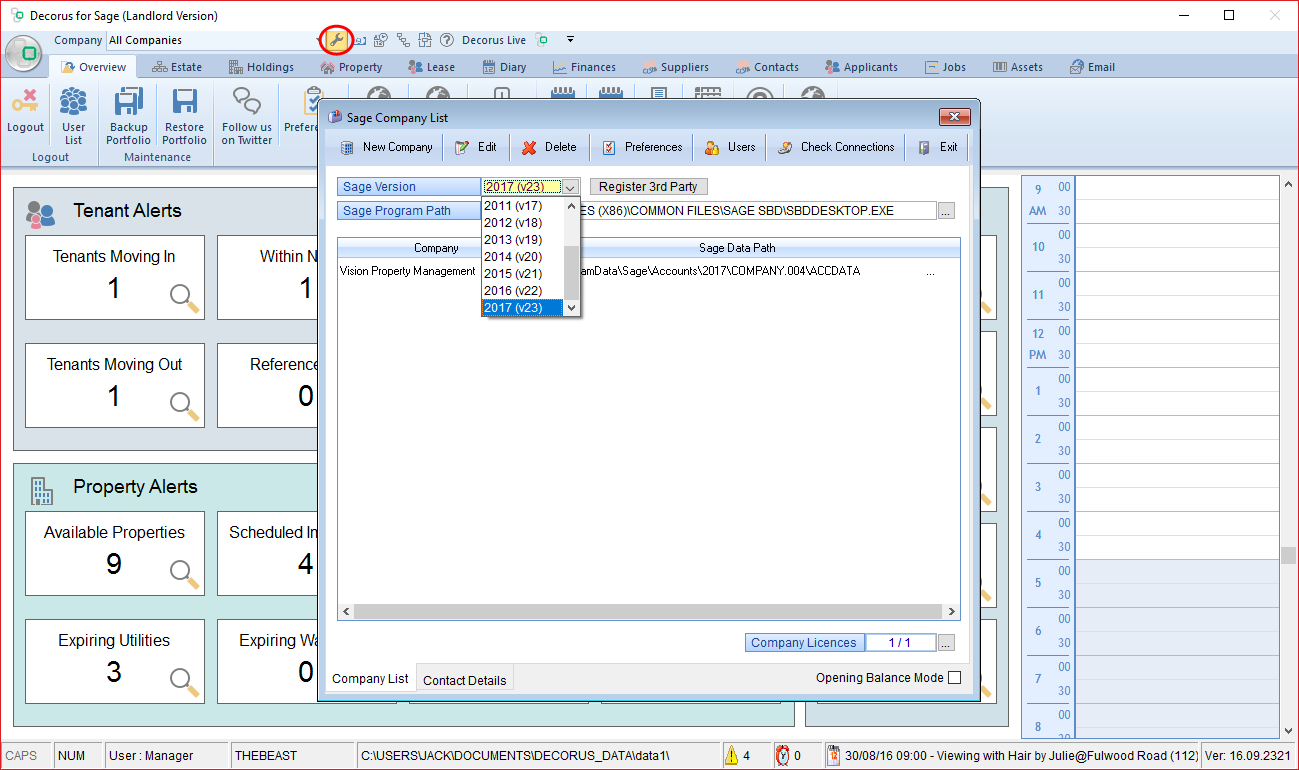Click the Available Properties magnifier

[184, 574]
